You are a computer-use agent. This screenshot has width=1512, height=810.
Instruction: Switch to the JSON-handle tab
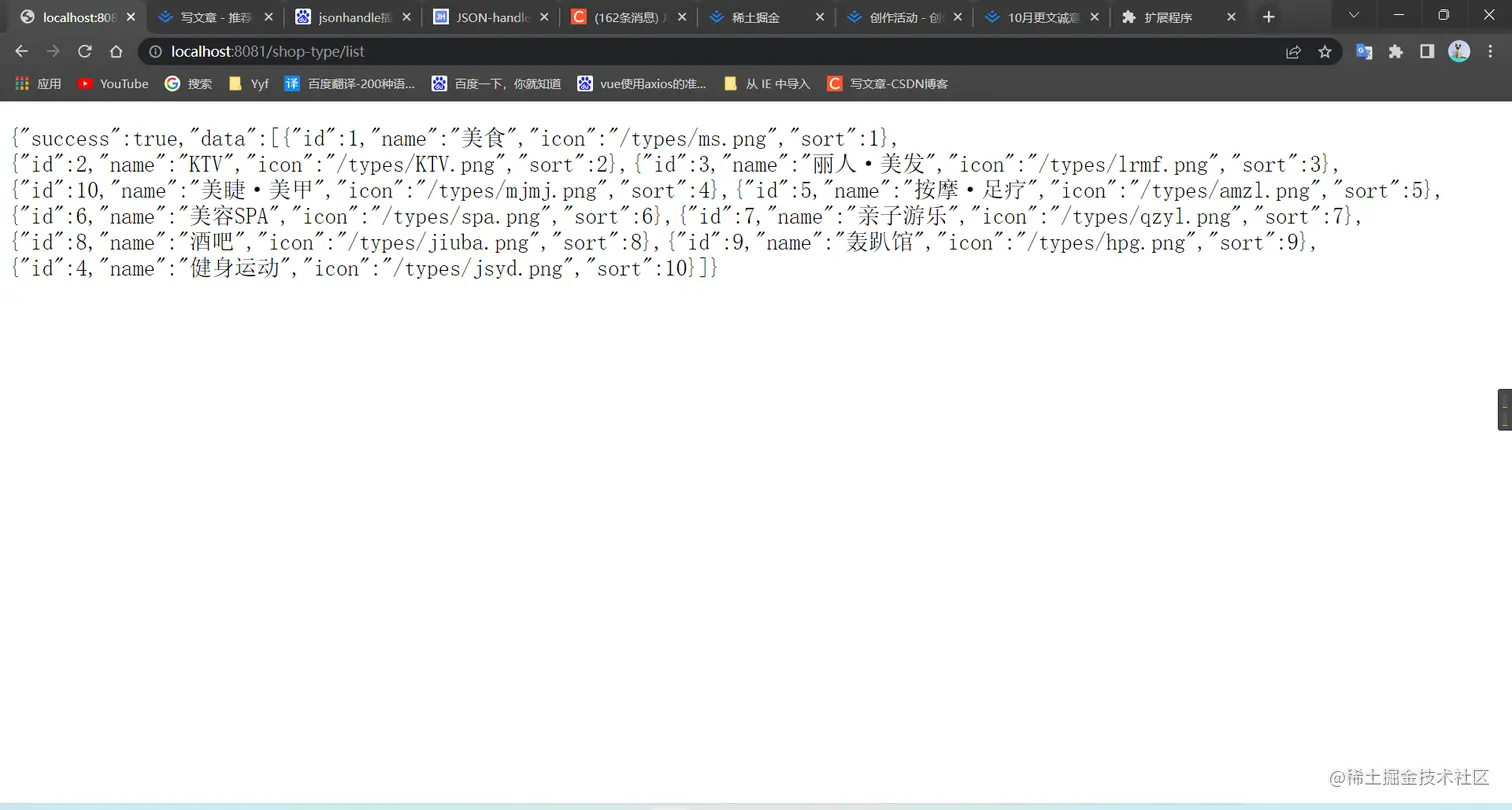pyautogui.click(x=489, y=17)
